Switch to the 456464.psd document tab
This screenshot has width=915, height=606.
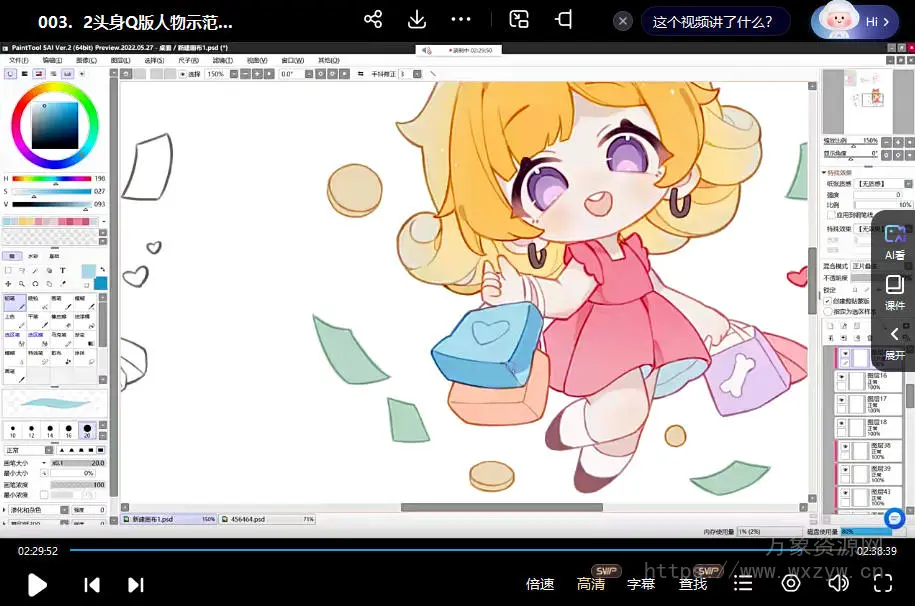[x=250, y=519]
